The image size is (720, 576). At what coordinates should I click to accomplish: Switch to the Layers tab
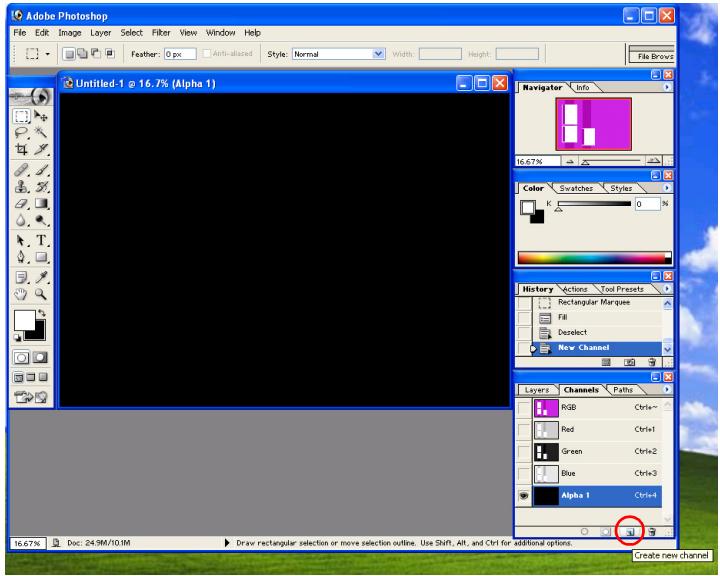tap(536, 390)
